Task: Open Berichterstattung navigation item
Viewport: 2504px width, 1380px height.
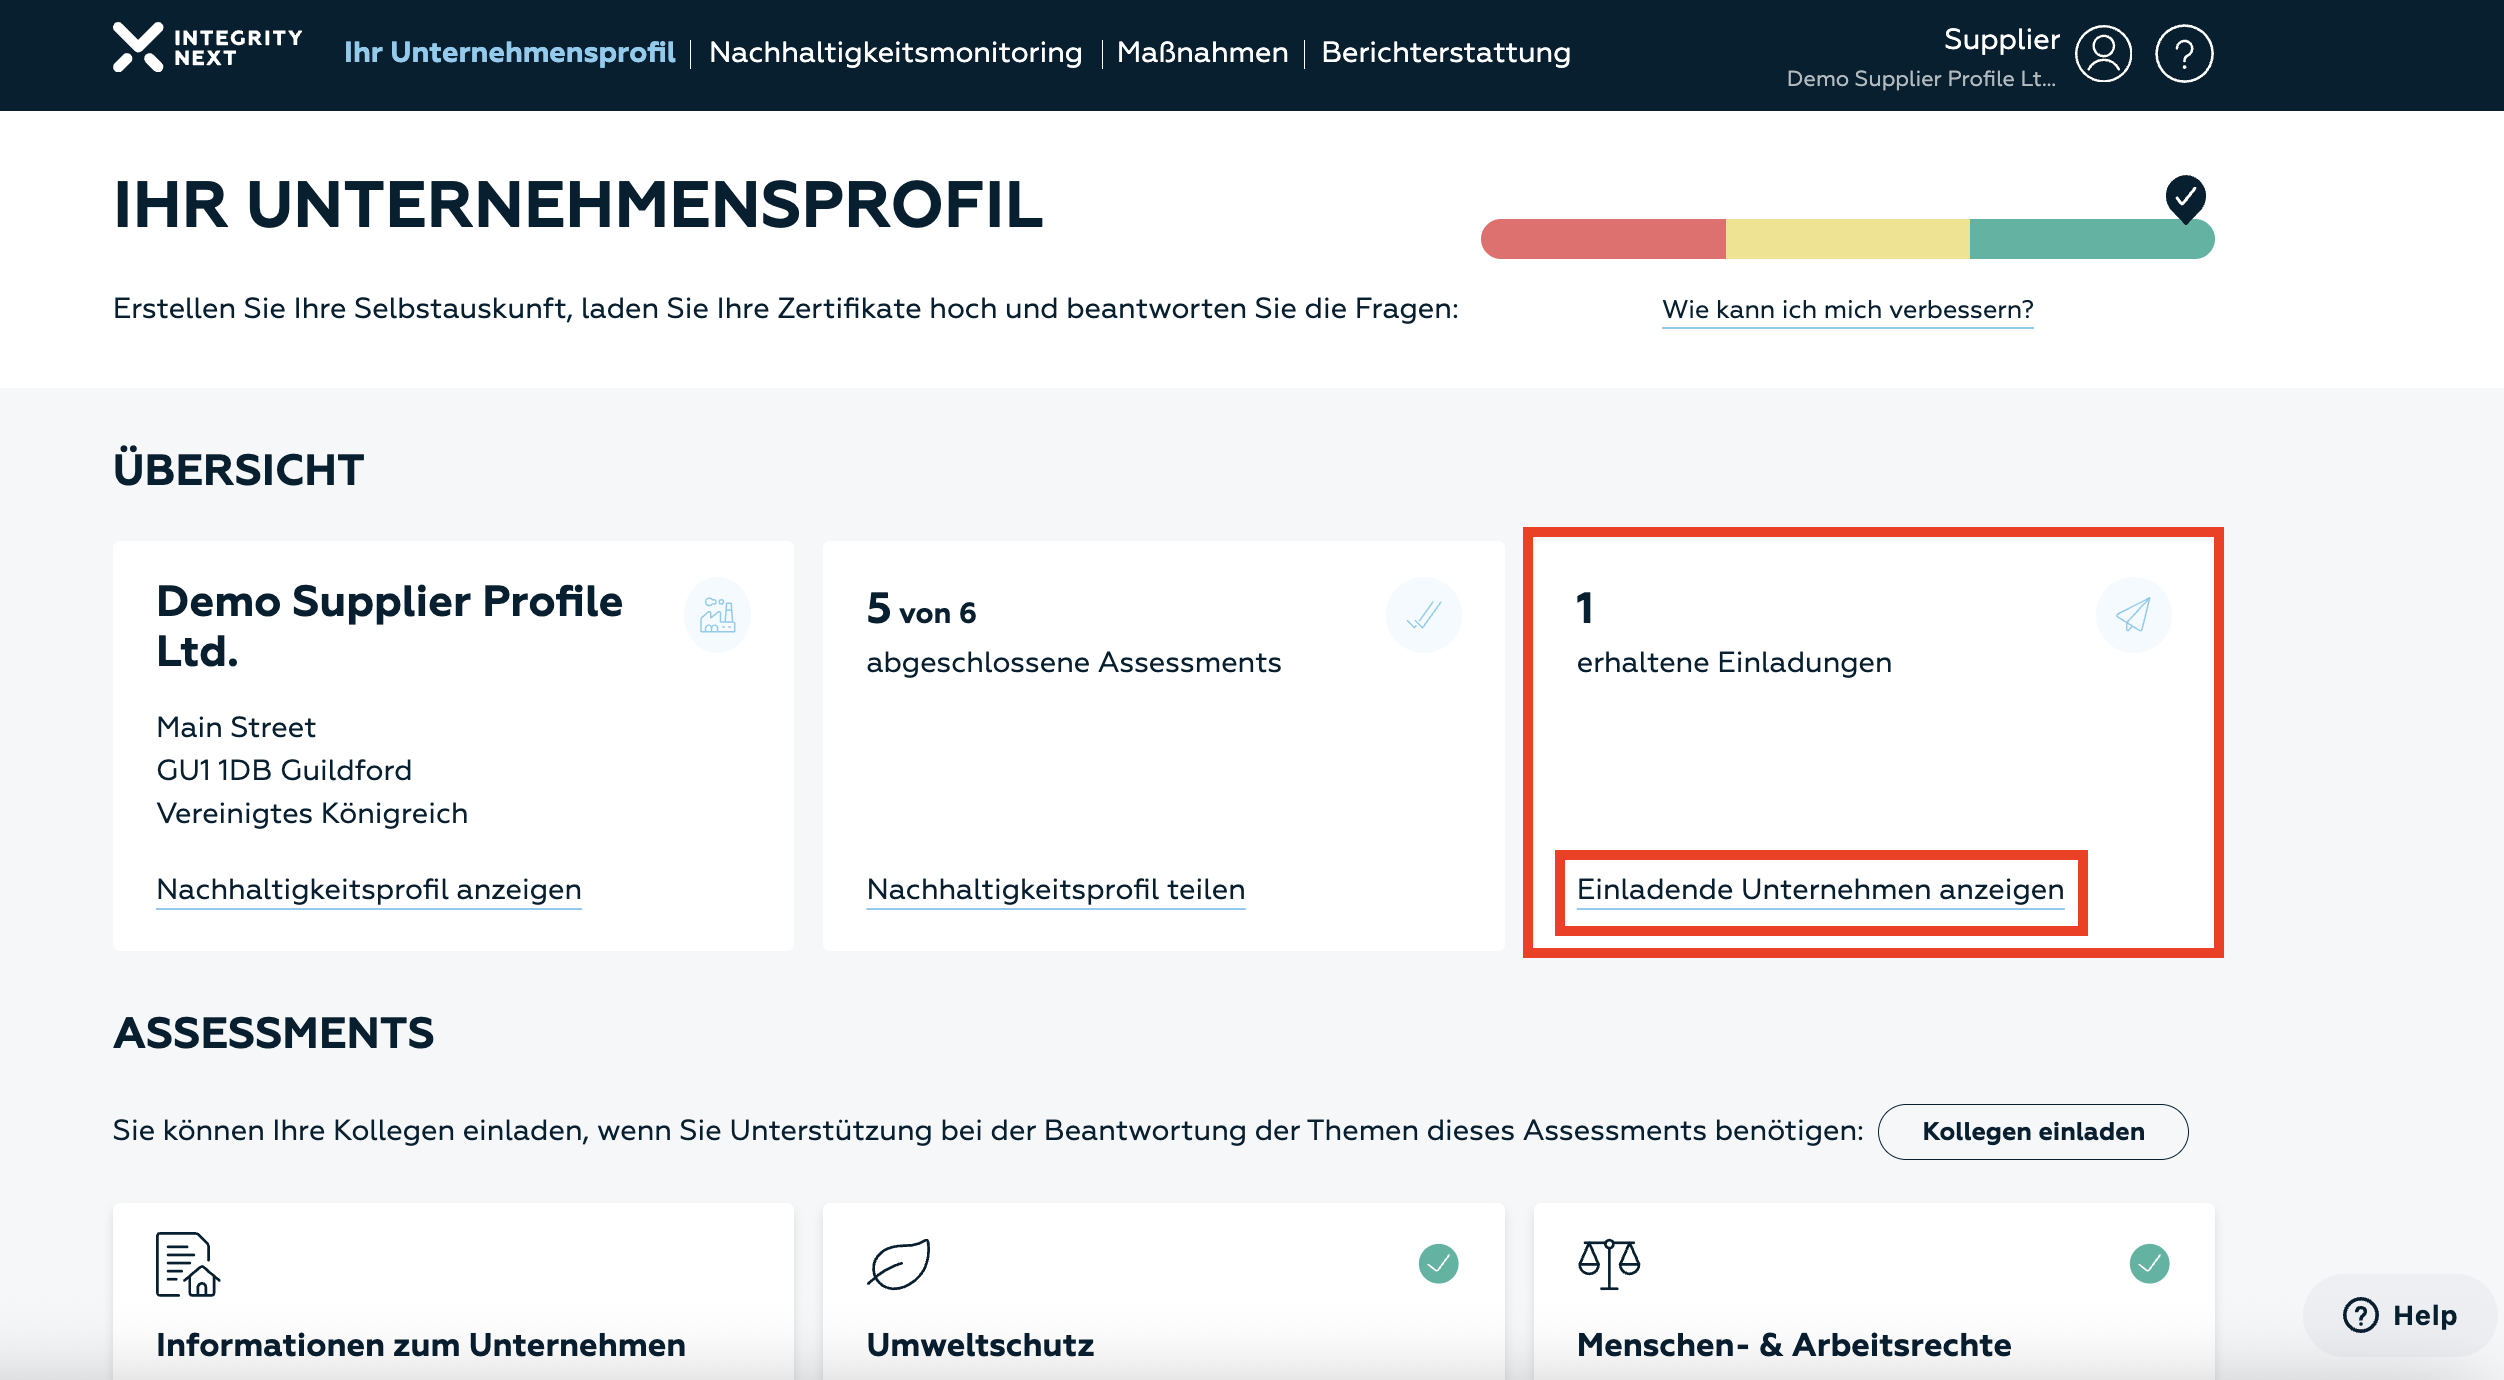Action: tap(1445, 52)
